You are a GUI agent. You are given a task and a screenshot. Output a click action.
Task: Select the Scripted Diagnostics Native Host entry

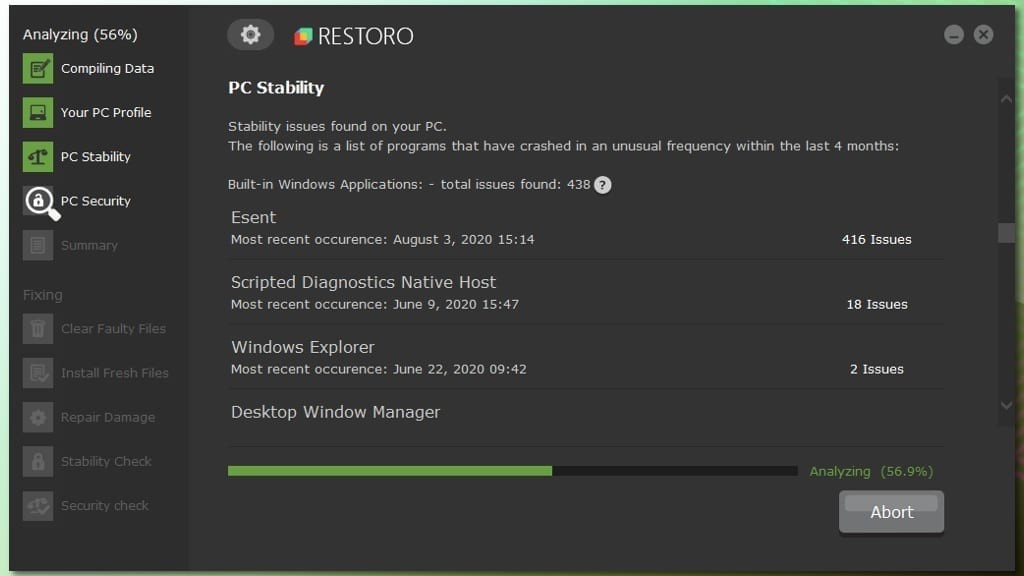click(586, 292)
